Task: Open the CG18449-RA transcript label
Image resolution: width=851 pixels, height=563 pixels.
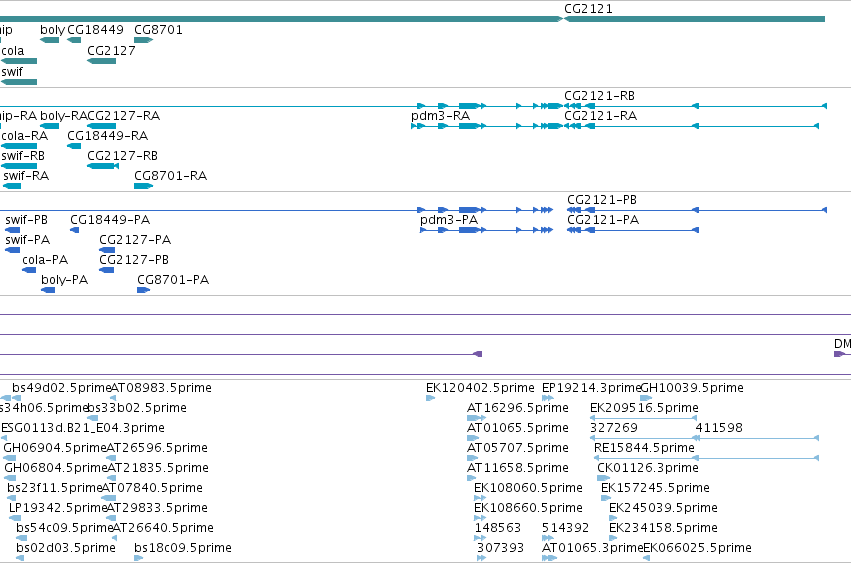Action: pos(107,136)
